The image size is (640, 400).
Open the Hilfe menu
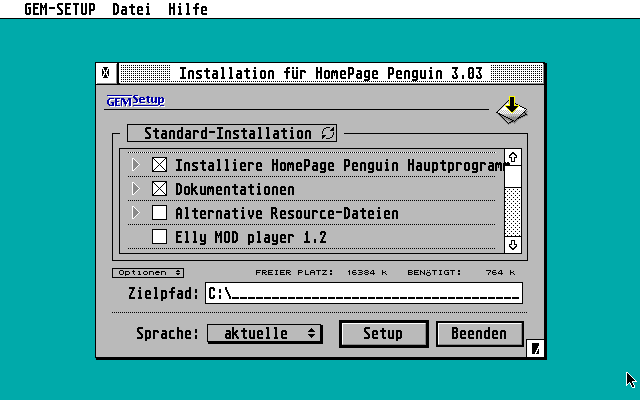coord(188,9)
